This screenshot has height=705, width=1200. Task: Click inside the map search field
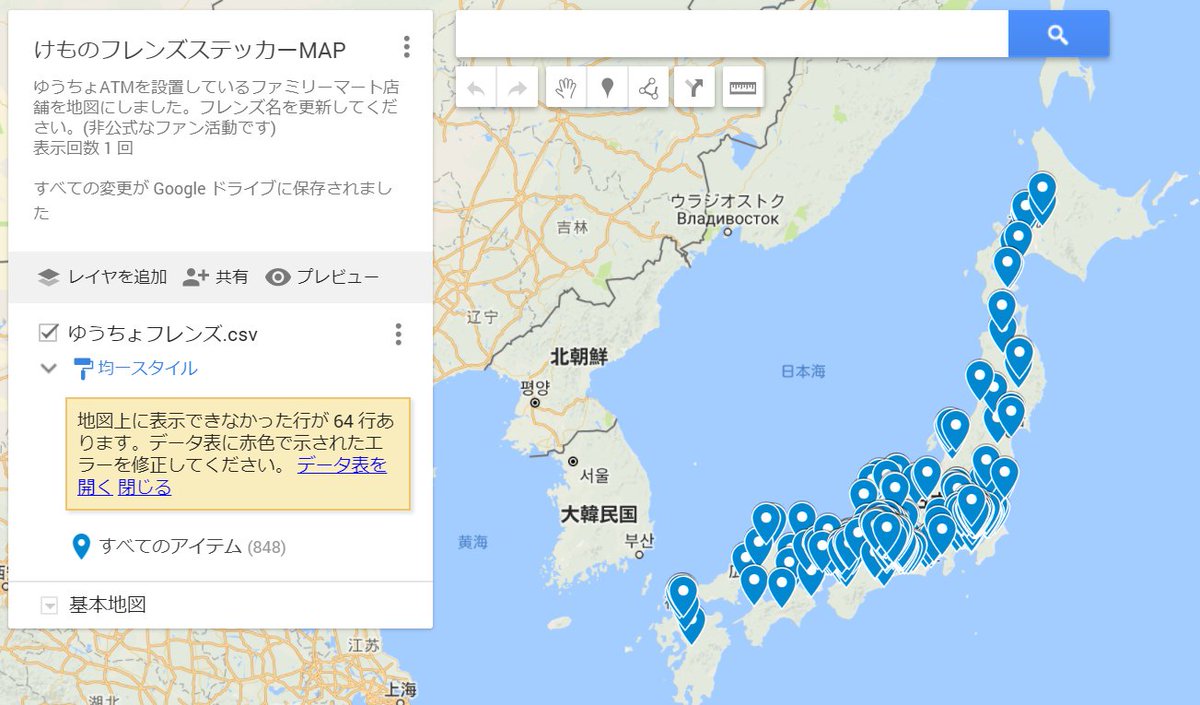pos(732,34)
